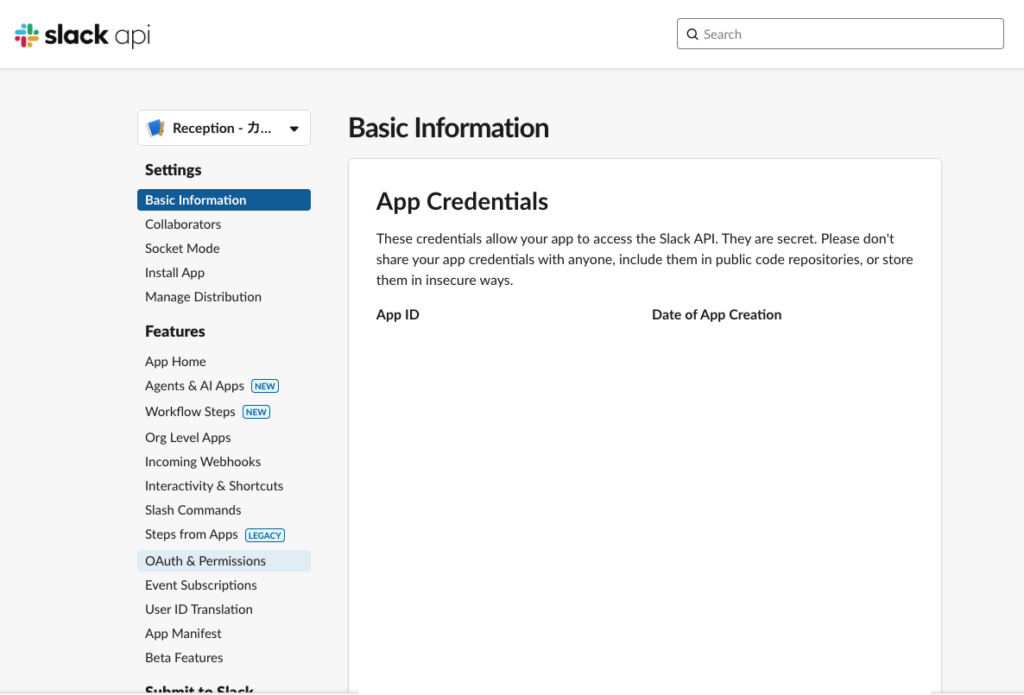Open App Home feature

pos(175,361)
